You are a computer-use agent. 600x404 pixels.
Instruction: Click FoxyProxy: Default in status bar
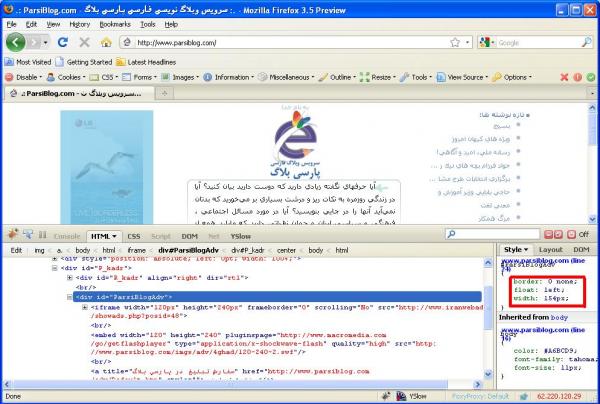tap(480, 396)
